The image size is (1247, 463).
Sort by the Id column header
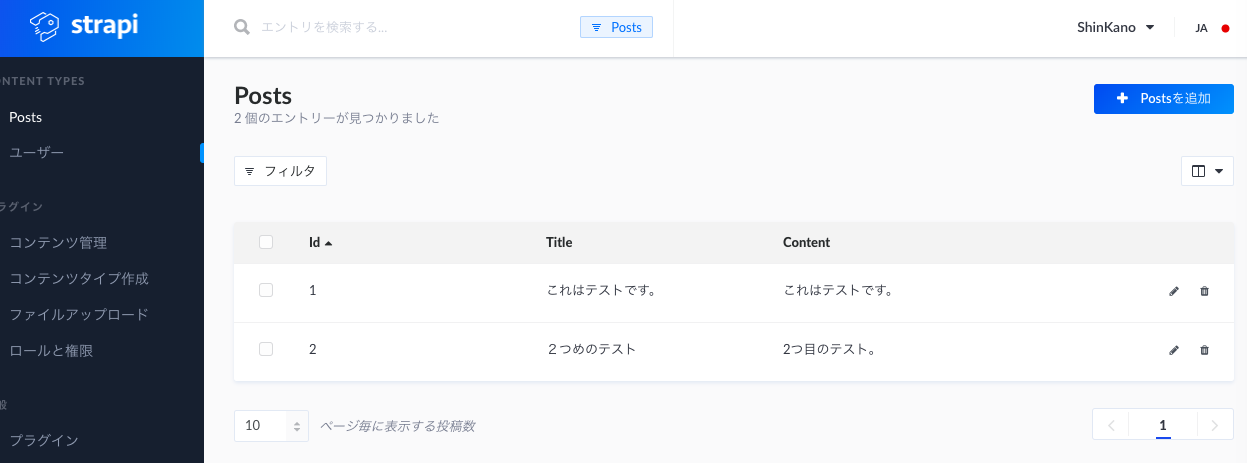coord(314,242)
